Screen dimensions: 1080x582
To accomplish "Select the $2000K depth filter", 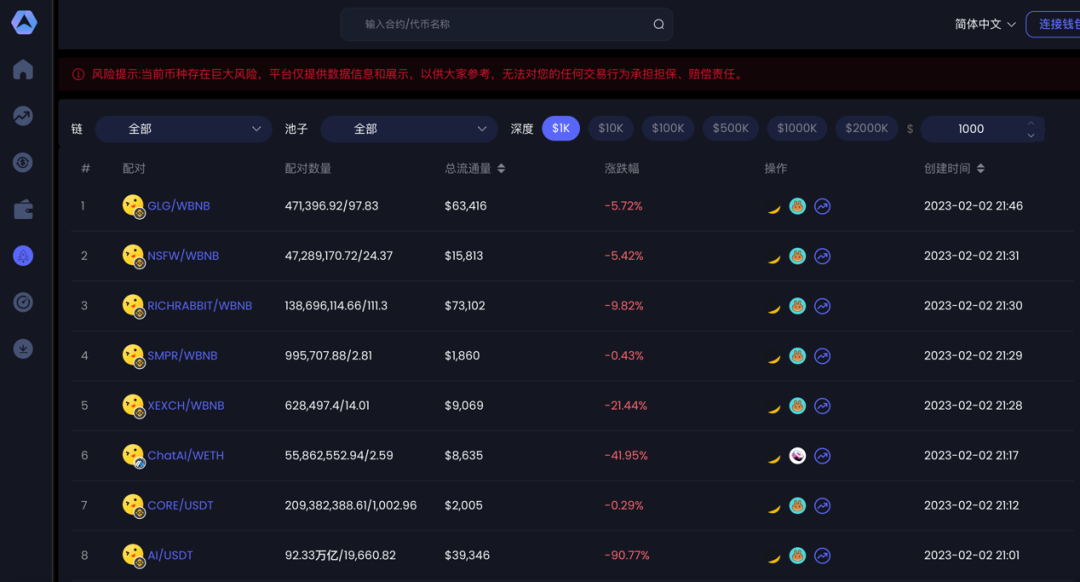I will pyautogui.click(x=866, y=128).
